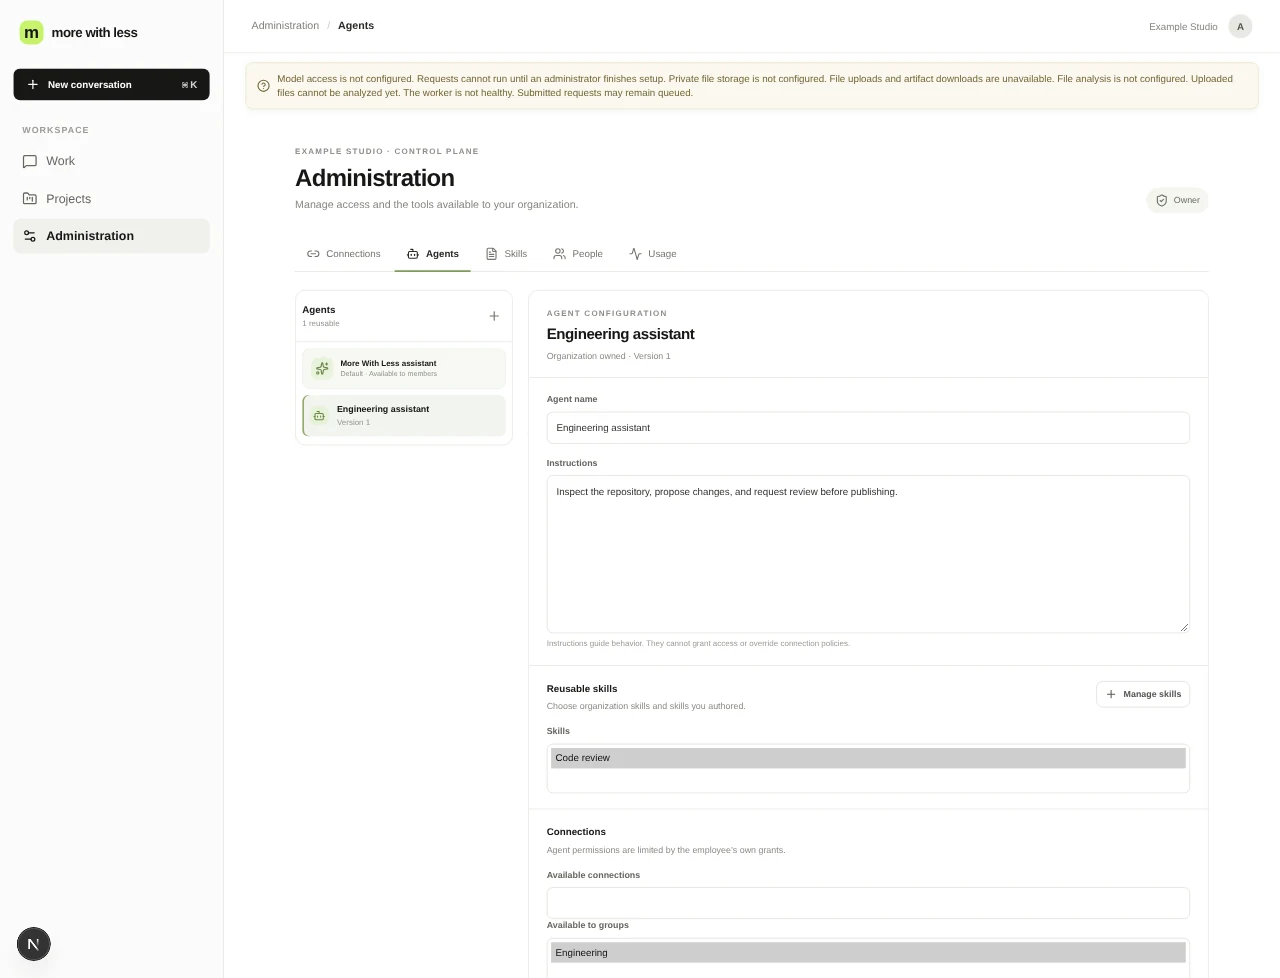This screenshot has width=1280, height=978.
Task: Click the activity pulse icon on Usage tab
Action: [x=635, y=254]
